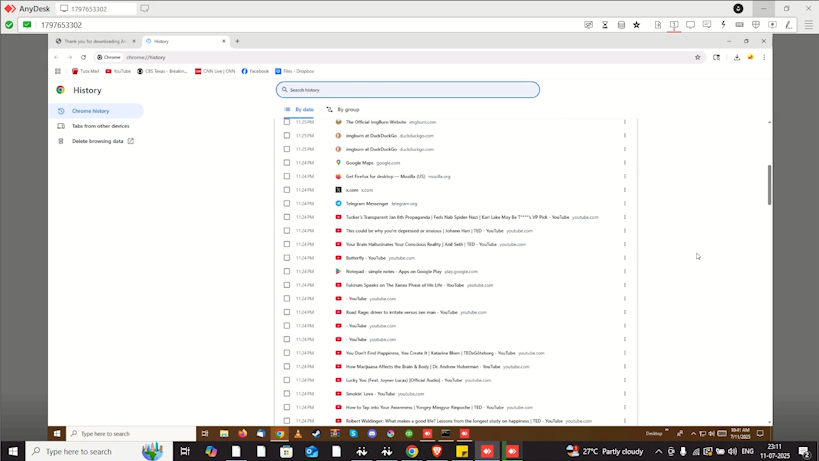Click the history page vertical scrollbar thumb
The width and height of the screenshot is (819, 461).
coord(769,185)
